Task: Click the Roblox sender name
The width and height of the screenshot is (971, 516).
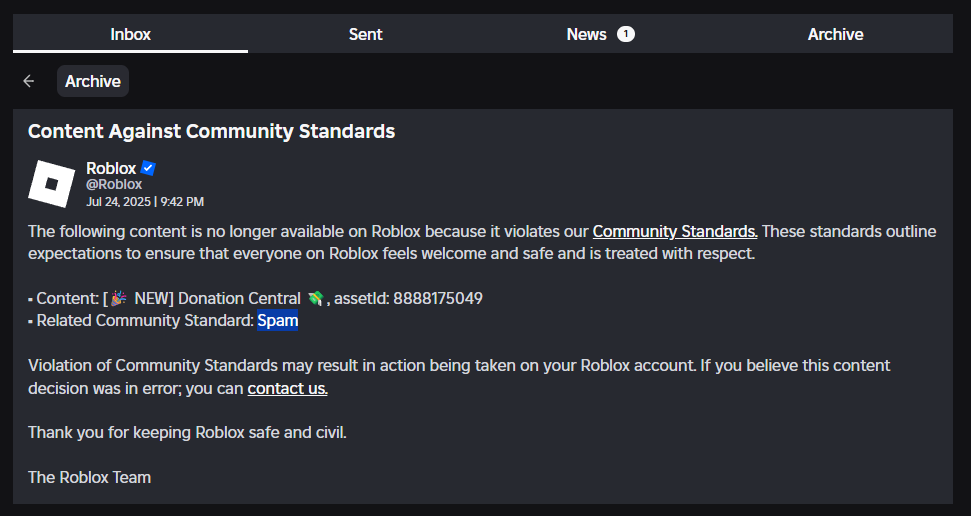Action: [x=111, y=168]
